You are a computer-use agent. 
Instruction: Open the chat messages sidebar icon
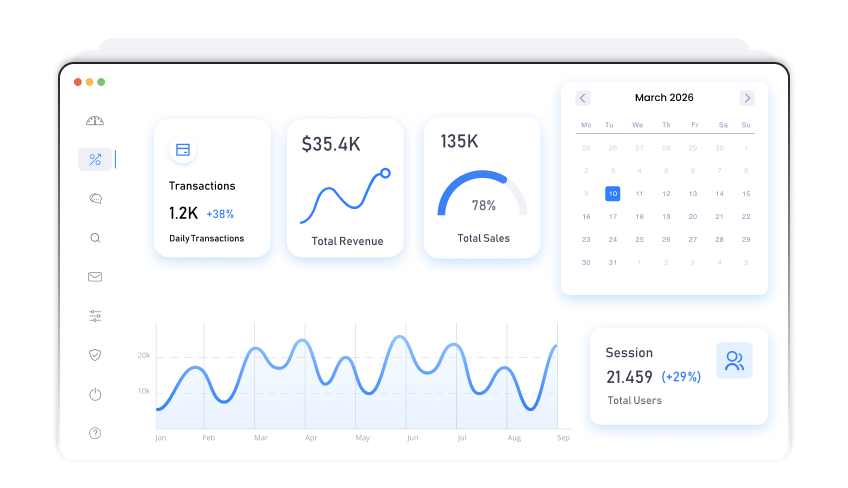pos(95,199)
